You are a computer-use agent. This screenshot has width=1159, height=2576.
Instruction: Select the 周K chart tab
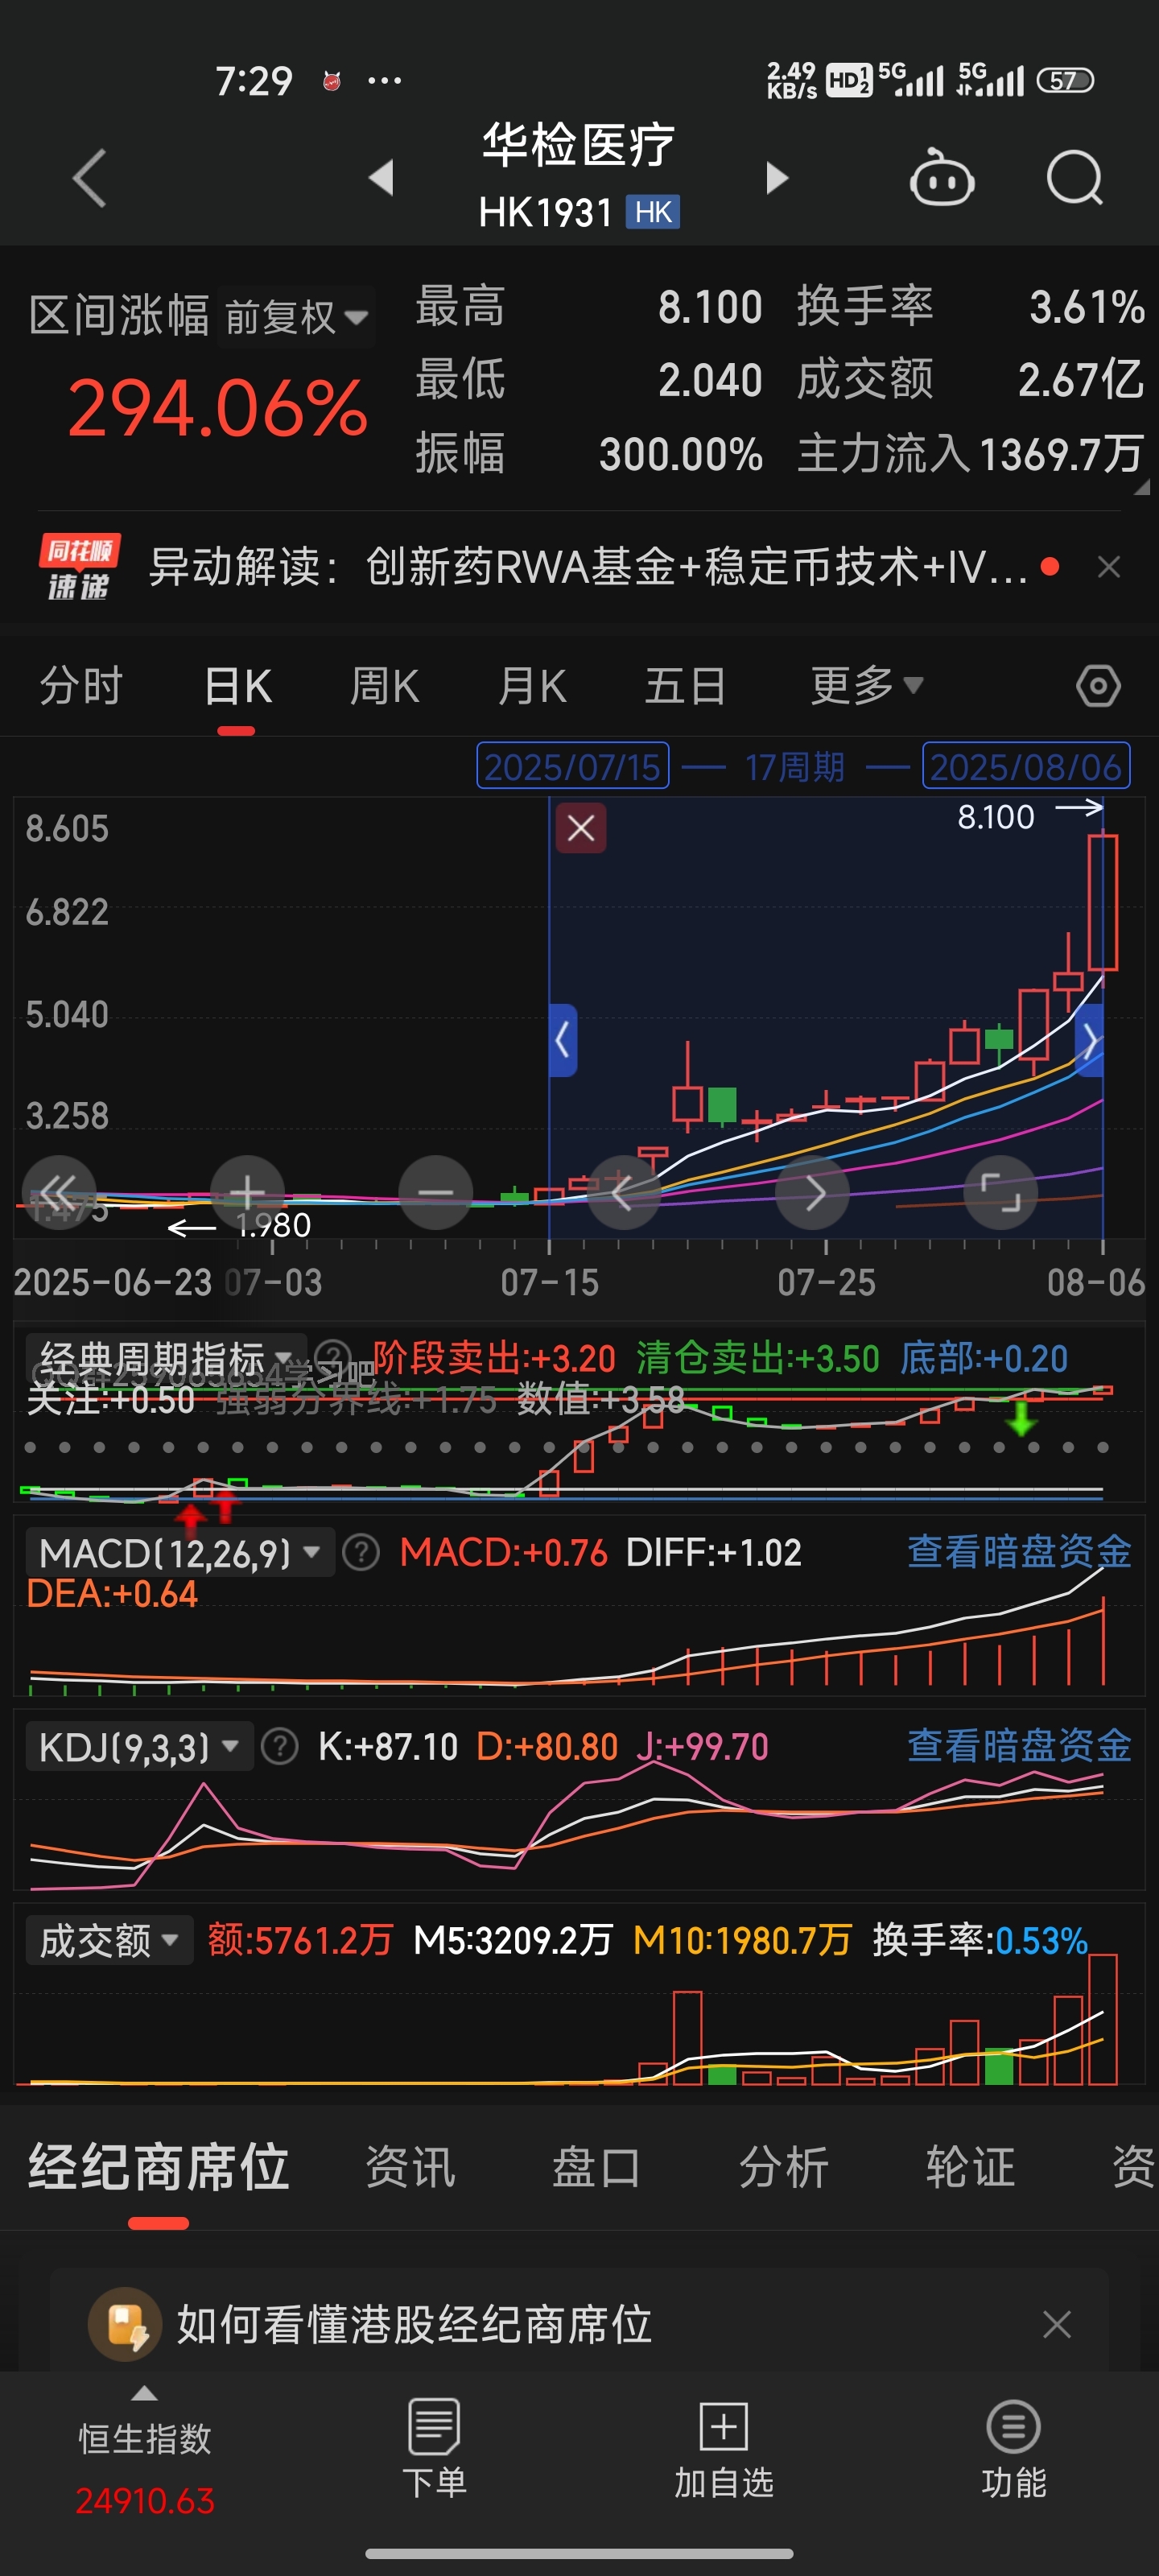pyautogui.click(x=384, y=686)
